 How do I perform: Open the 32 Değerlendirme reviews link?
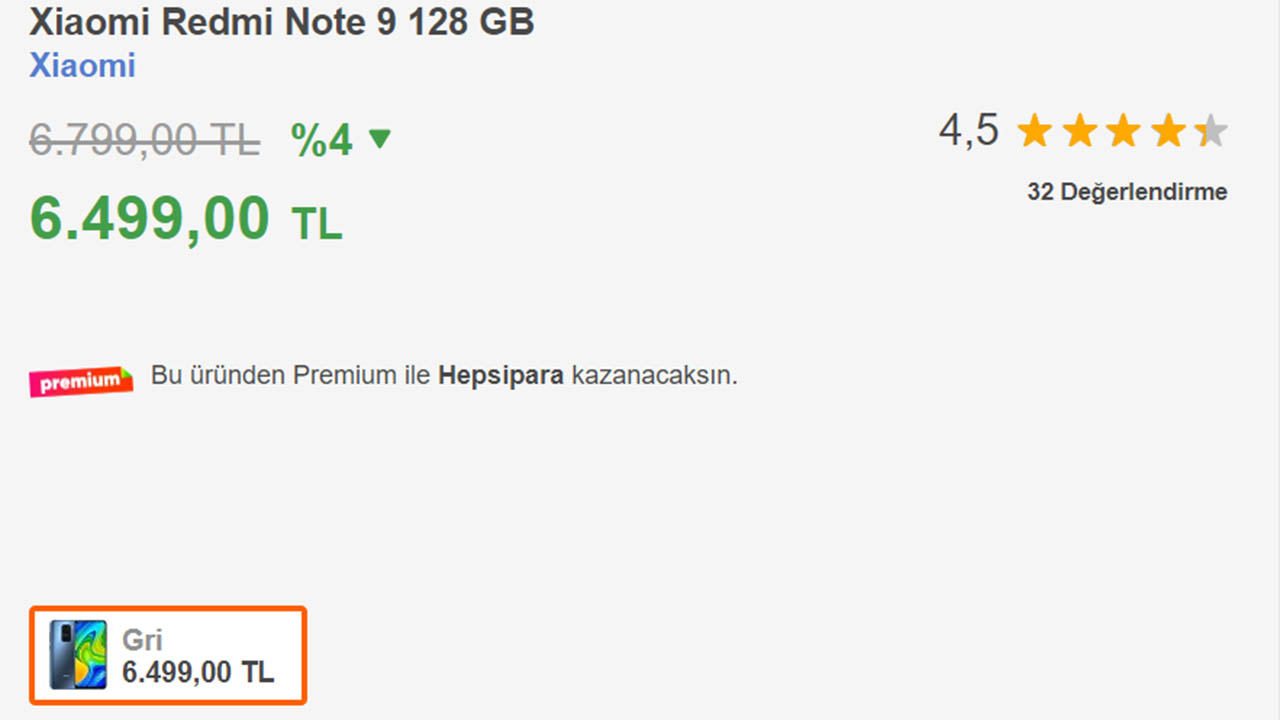pos(1127,192)
